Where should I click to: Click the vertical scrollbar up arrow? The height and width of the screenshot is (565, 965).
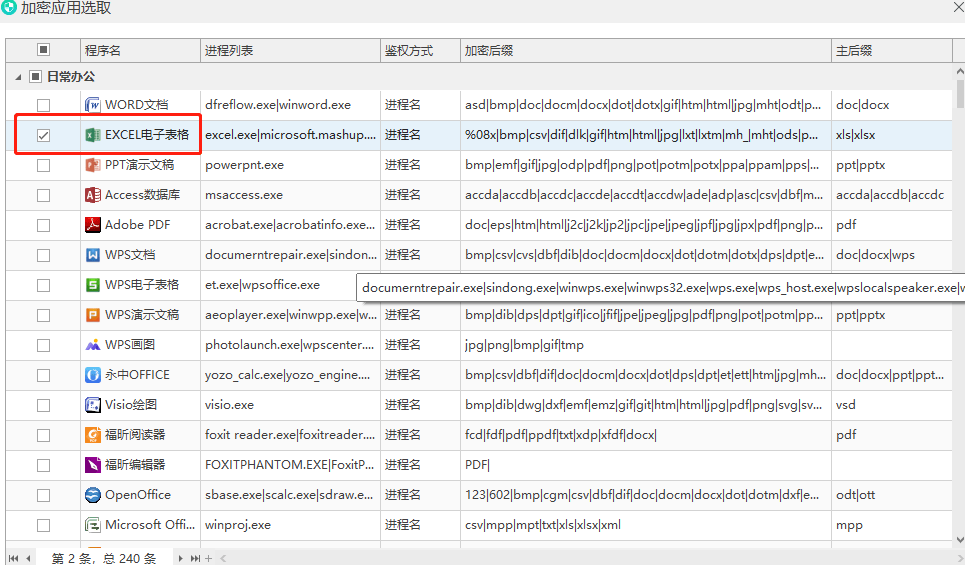point(959,72)
